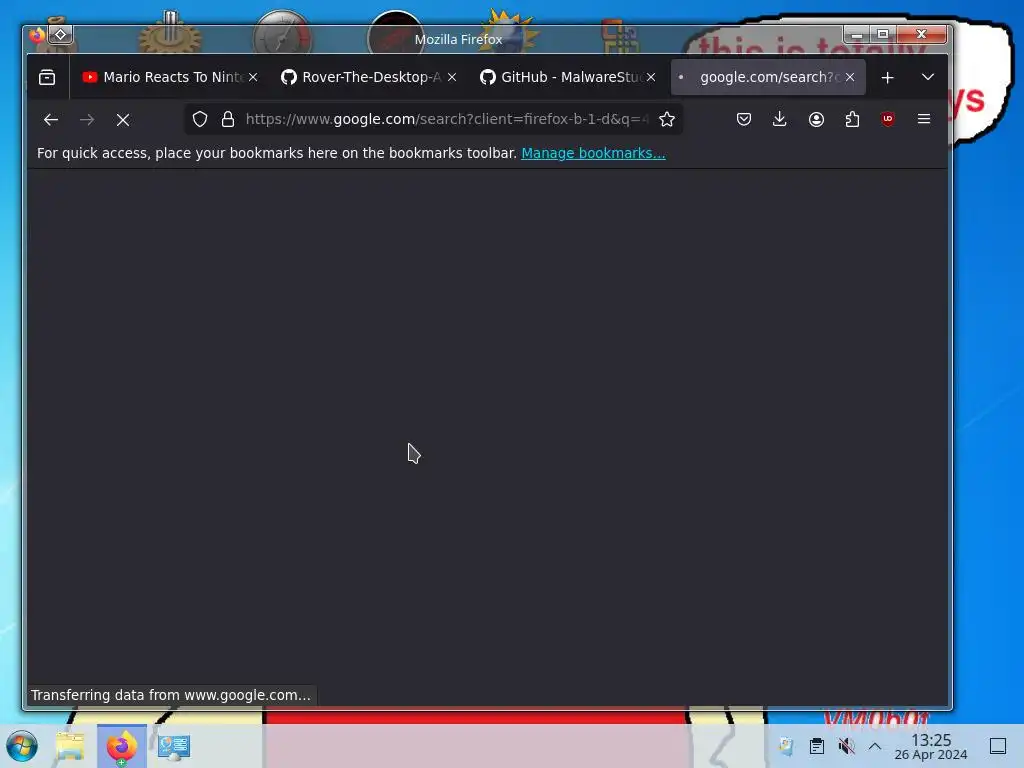Go forward one page
This screenshot has width=1024, height=768.
tap(87, 120)
